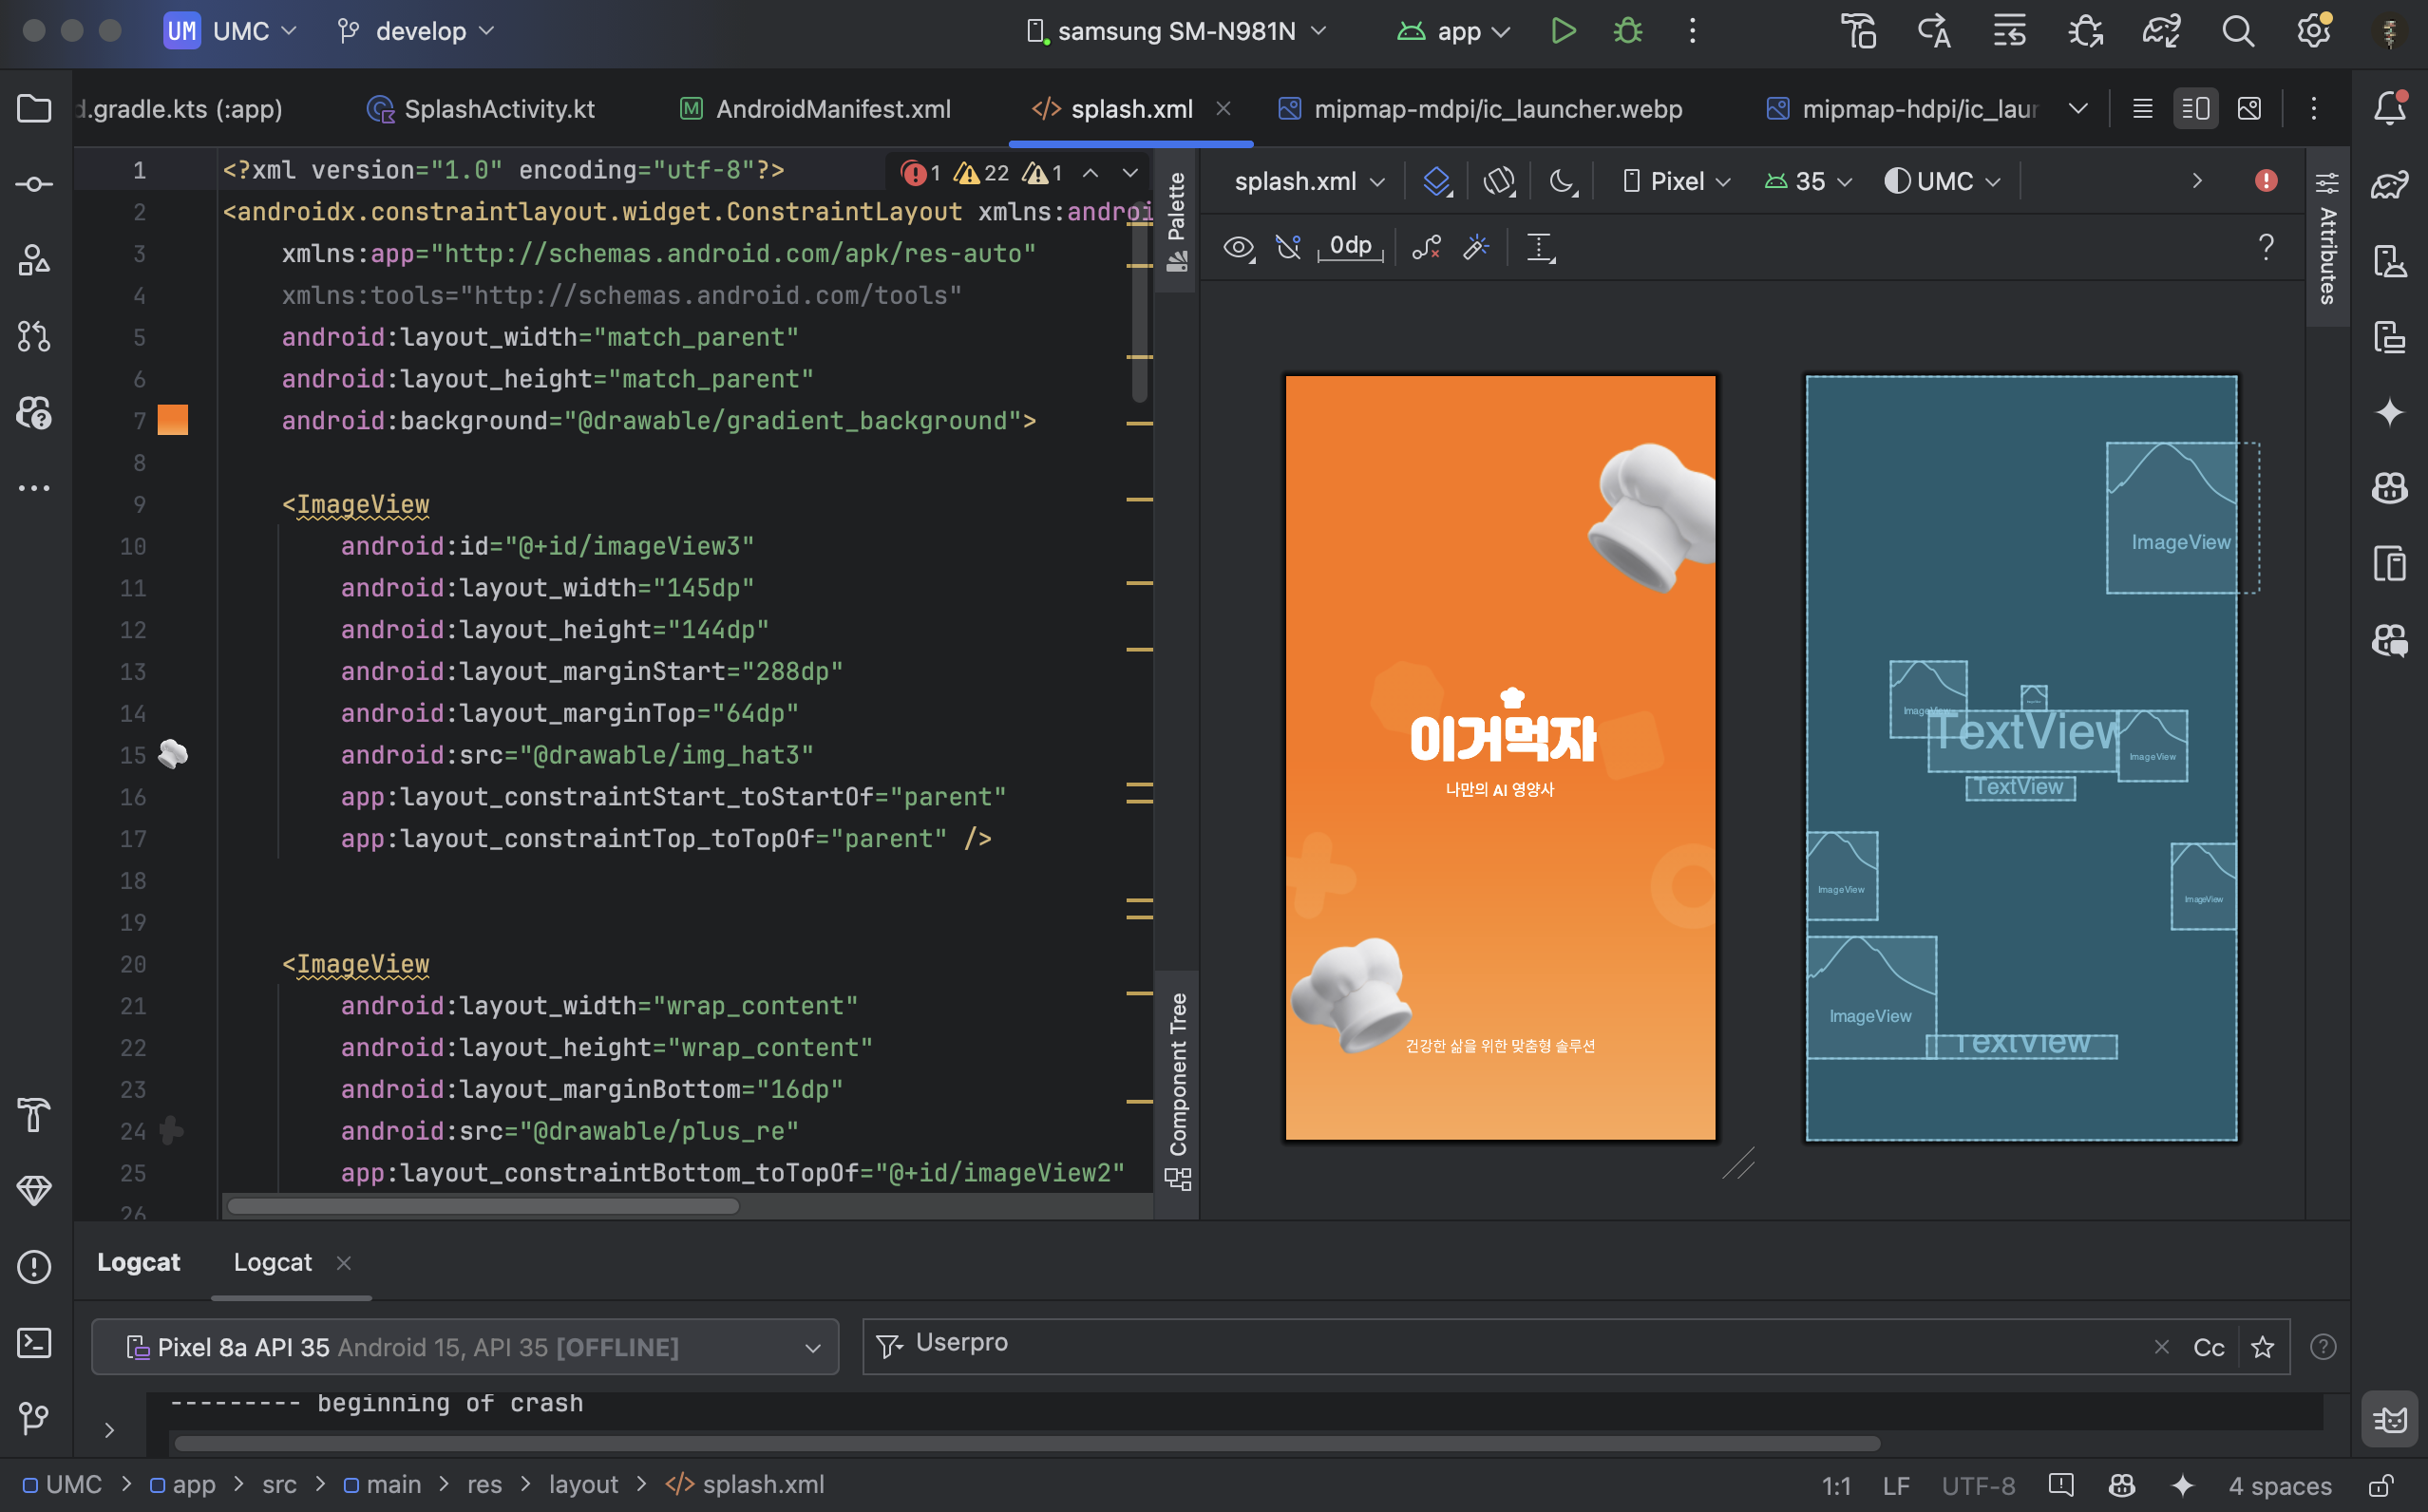The image size is (2428, 1512).
Task: Open the Build hammer tool window
Action: [34, 1114]
